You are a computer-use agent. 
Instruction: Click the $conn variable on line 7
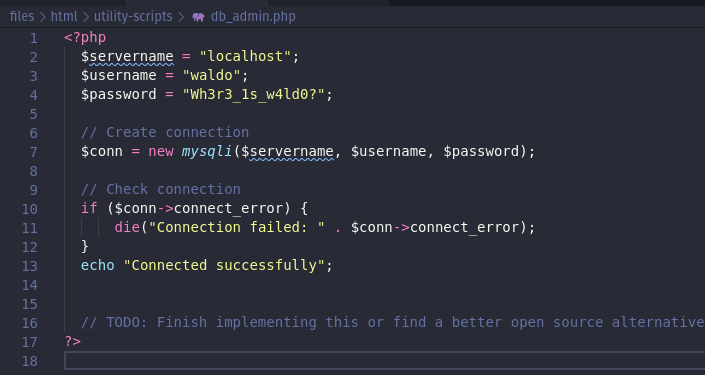point(102,151)
